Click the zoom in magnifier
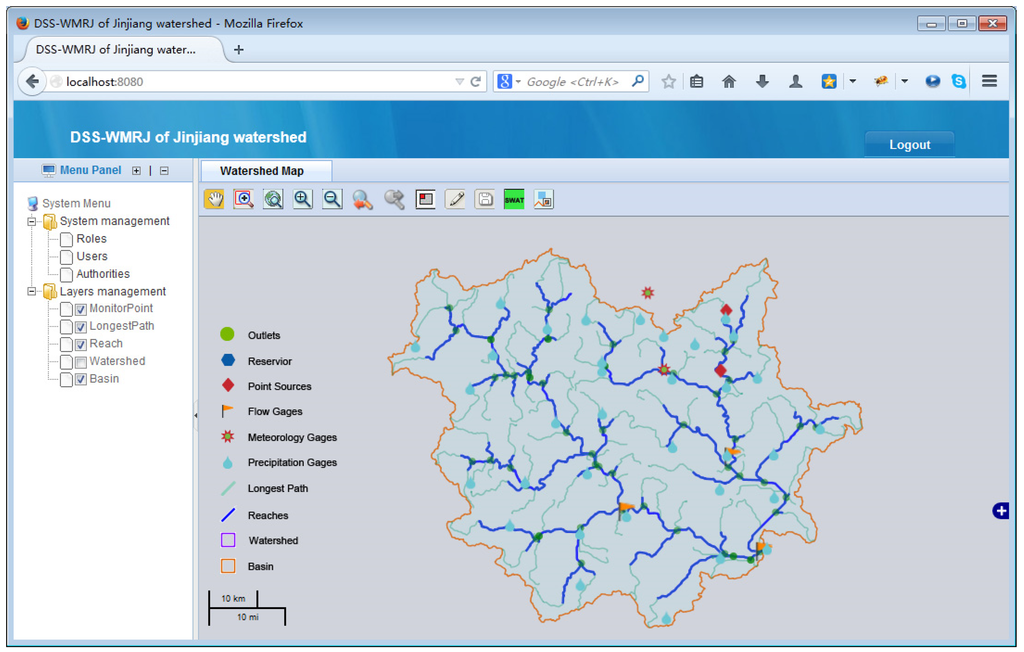The image size is (1024, 652). (303, 199)
